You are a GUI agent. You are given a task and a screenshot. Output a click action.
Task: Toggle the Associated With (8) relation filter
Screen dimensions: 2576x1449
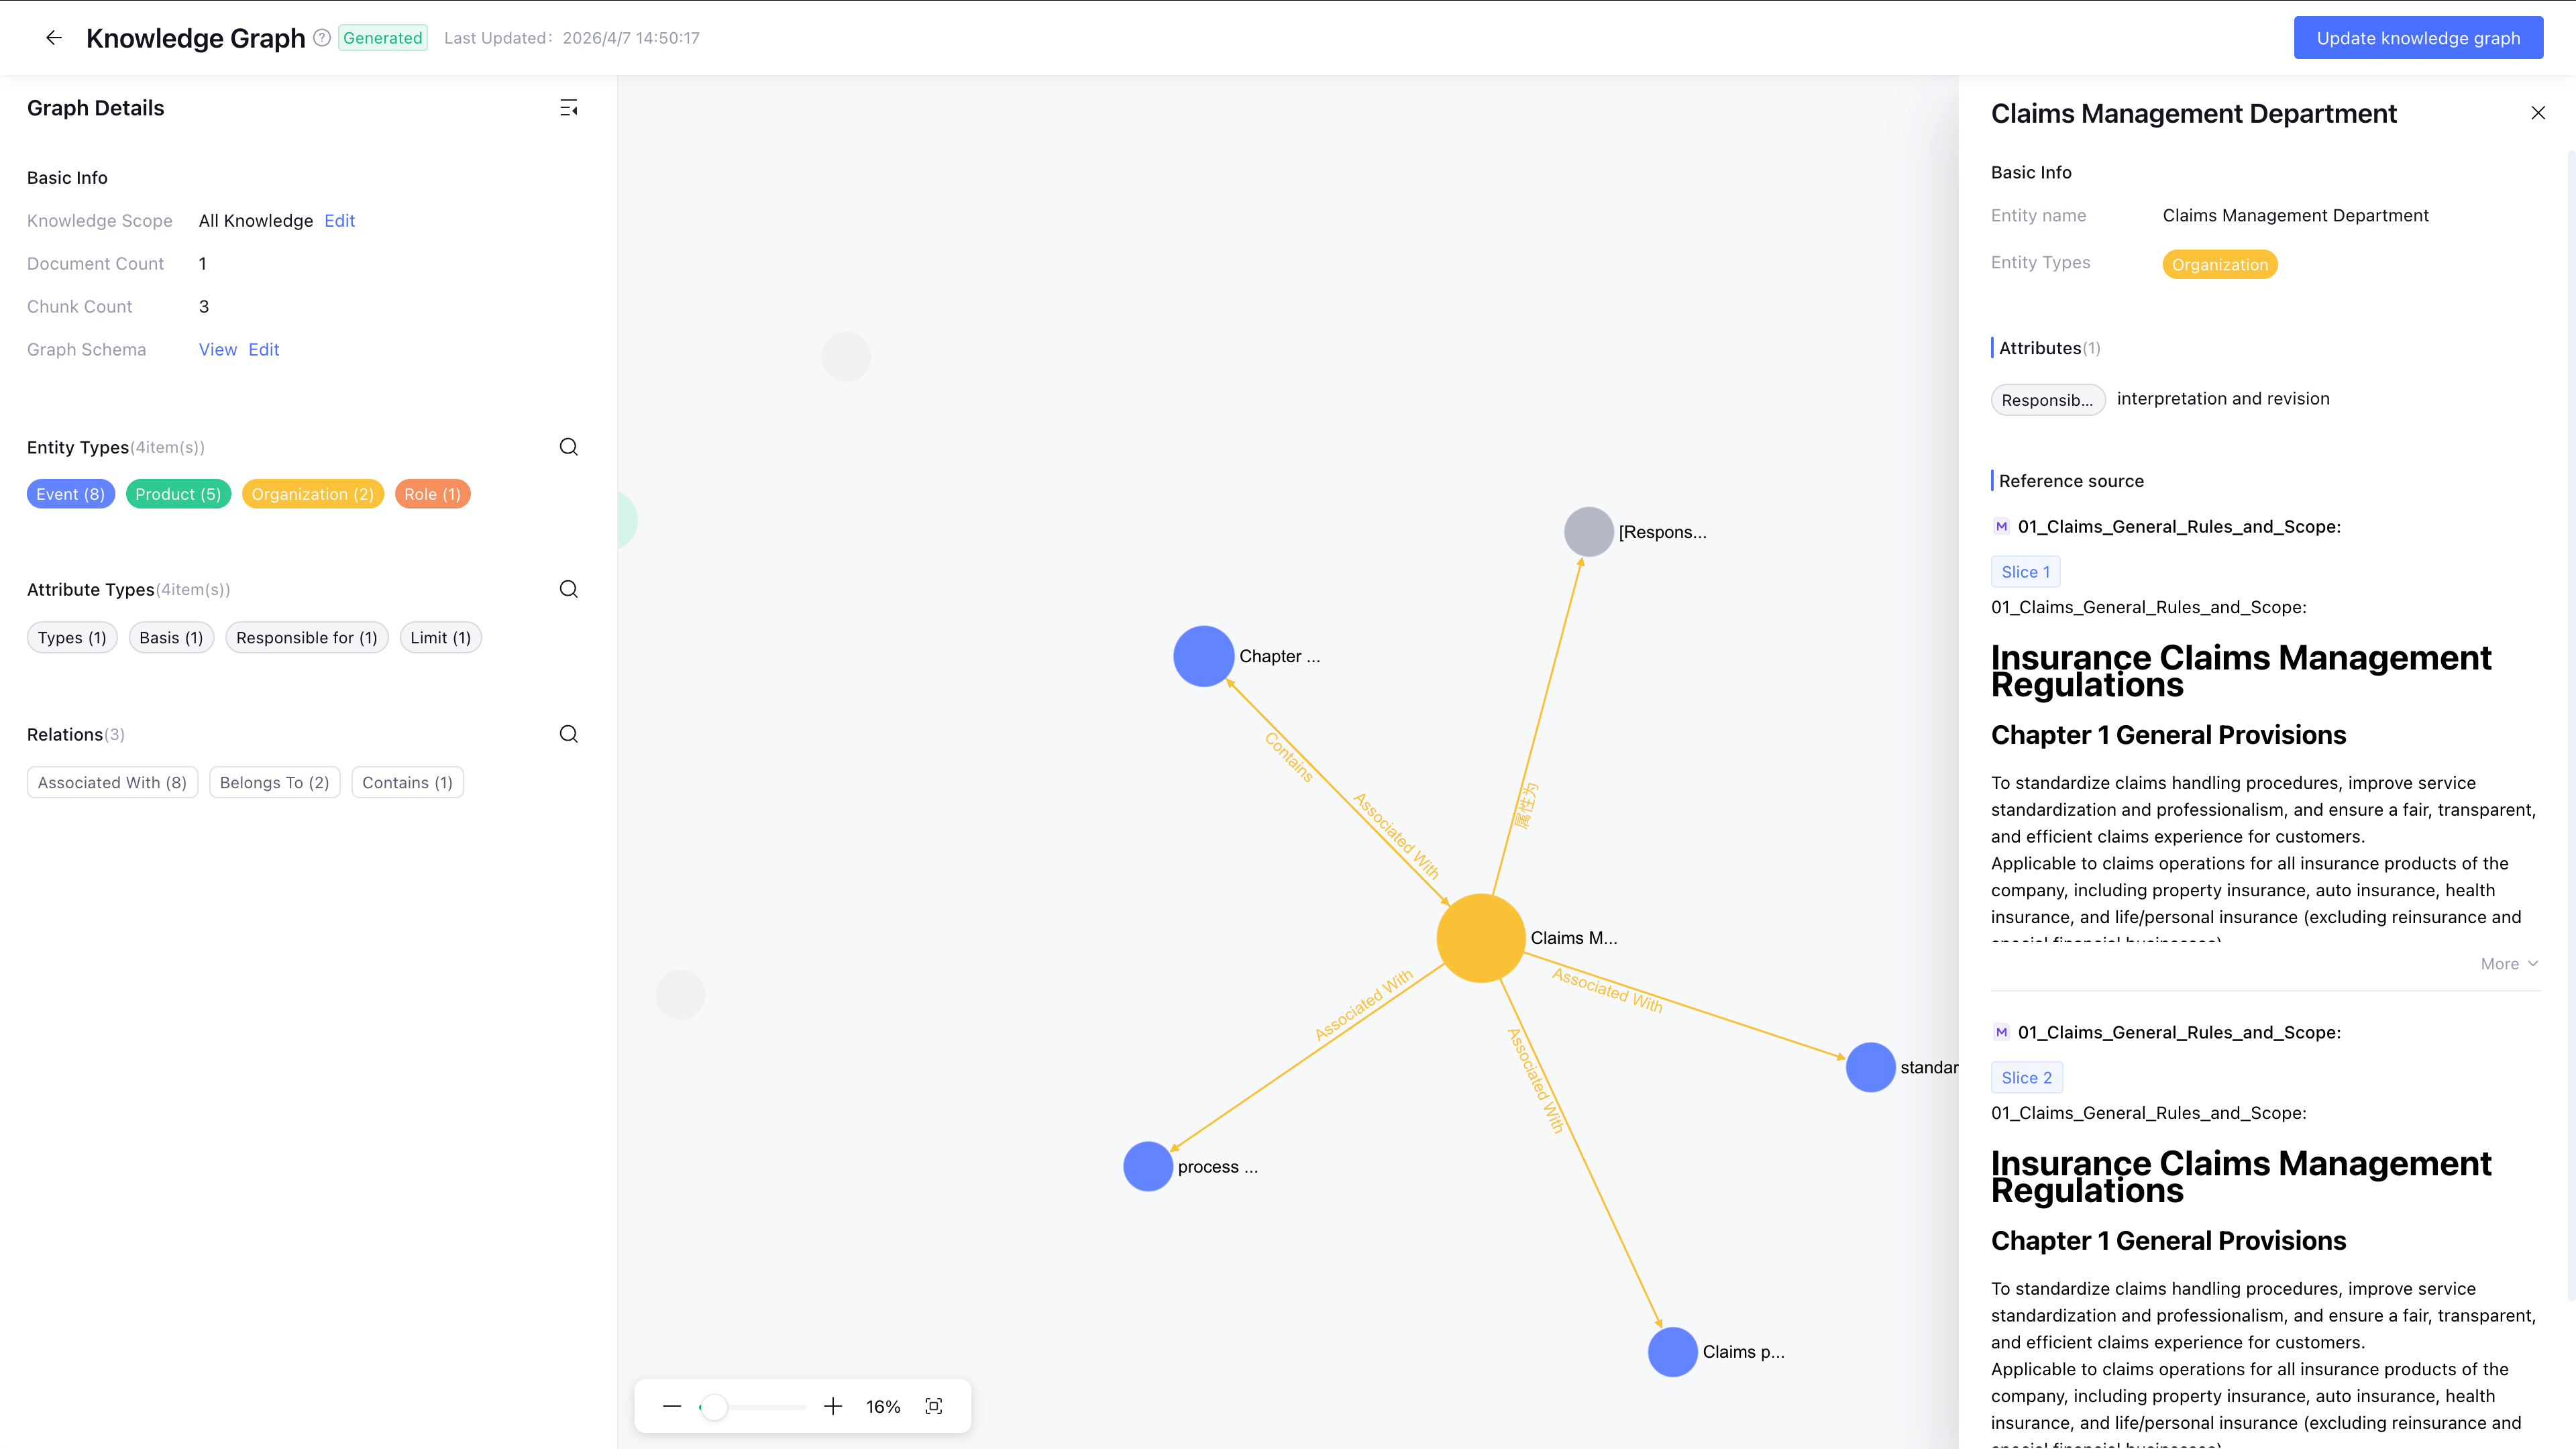[x=112, y=782]
